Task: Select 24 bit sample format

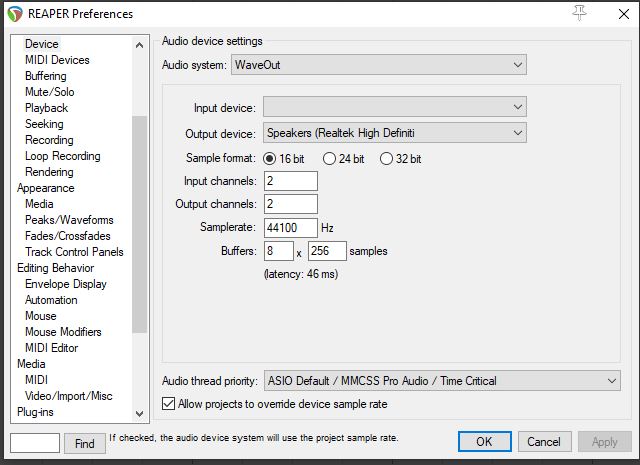Action: (x=343, y=158)
